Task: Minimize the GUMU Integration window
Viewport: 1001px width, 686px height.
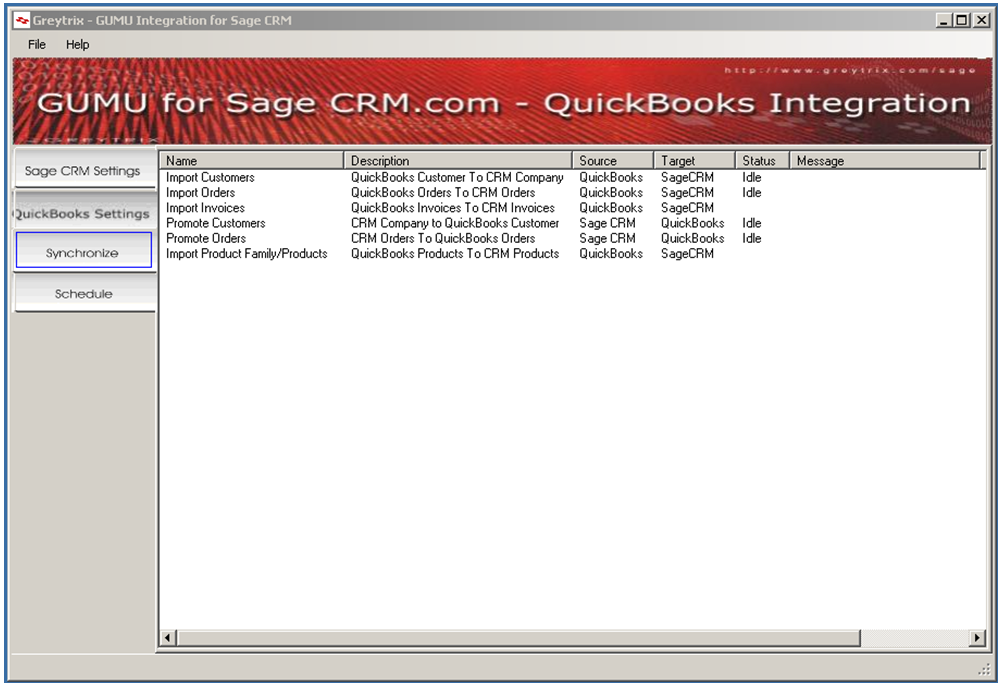Action: [x=944, y=20]
